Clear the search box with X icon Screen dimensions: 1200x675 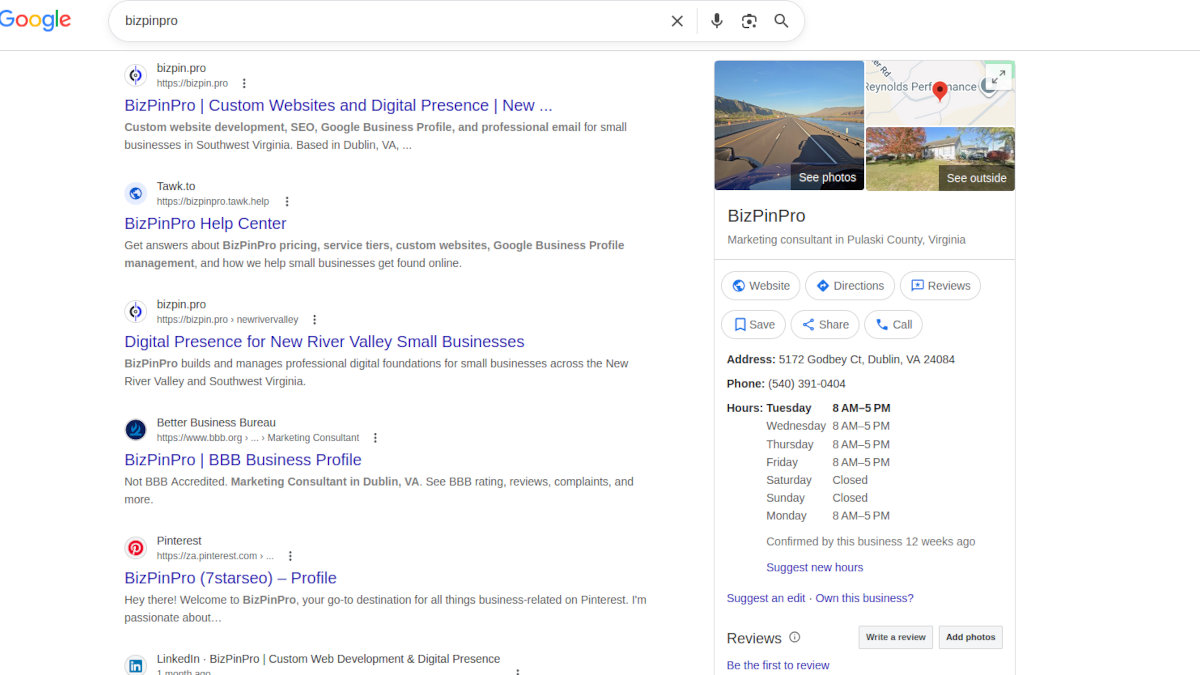click(x=677, y=21)
